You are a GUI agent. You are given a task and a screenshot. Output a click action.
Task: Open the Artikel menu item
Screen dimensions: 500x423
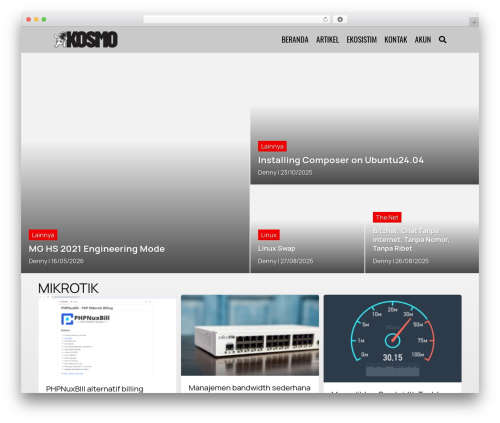click(327, 40)
